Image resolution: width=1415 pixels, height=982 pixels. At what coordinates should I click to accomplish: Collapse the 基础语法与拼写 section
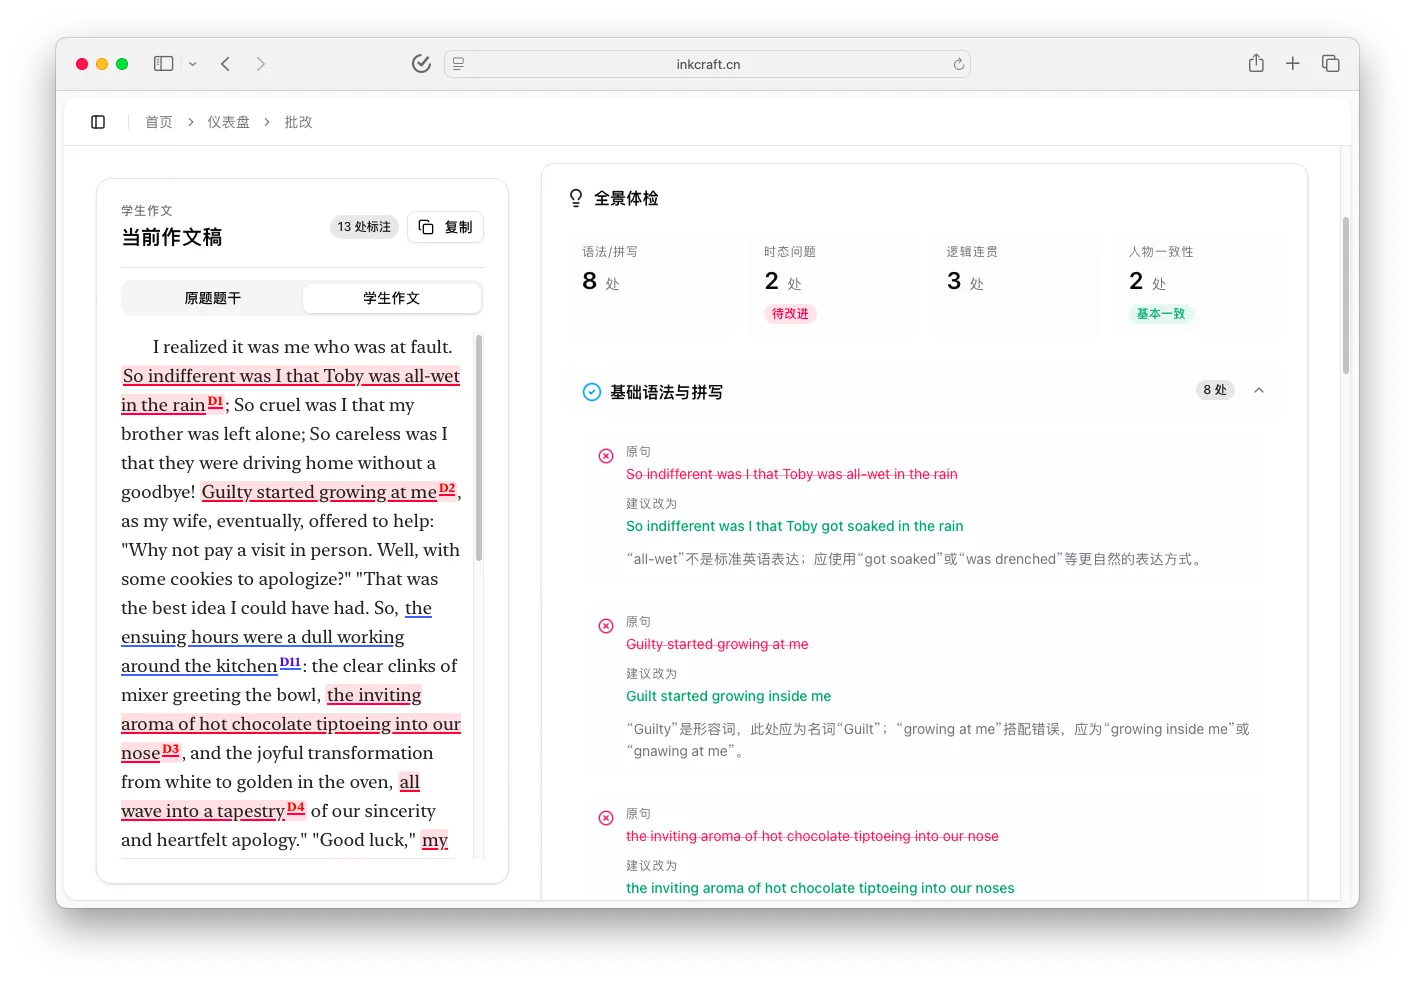pos(1259,390)
